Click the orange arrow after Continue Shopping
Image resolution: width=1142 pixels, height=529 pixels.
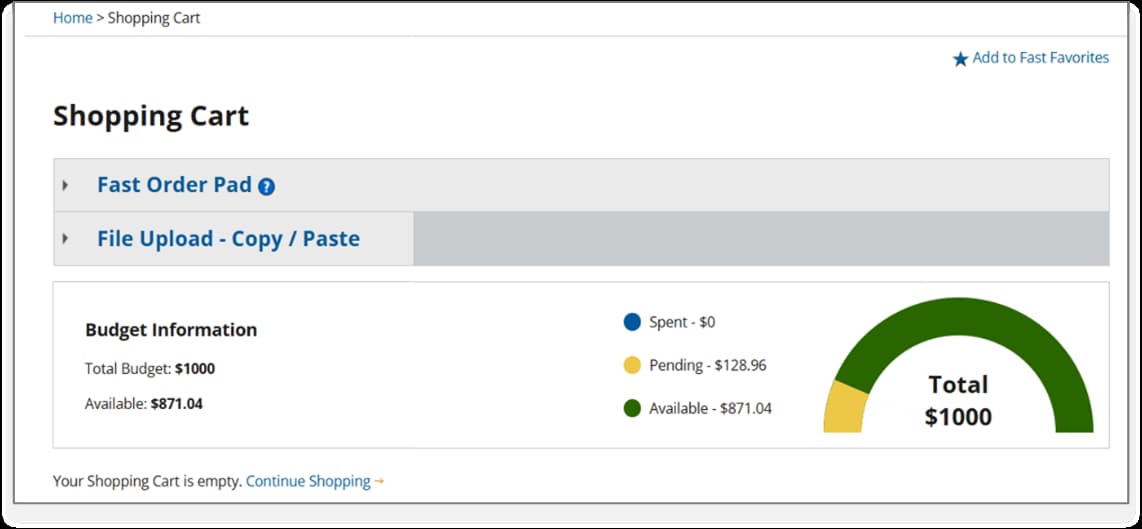(x=379, y=482)
